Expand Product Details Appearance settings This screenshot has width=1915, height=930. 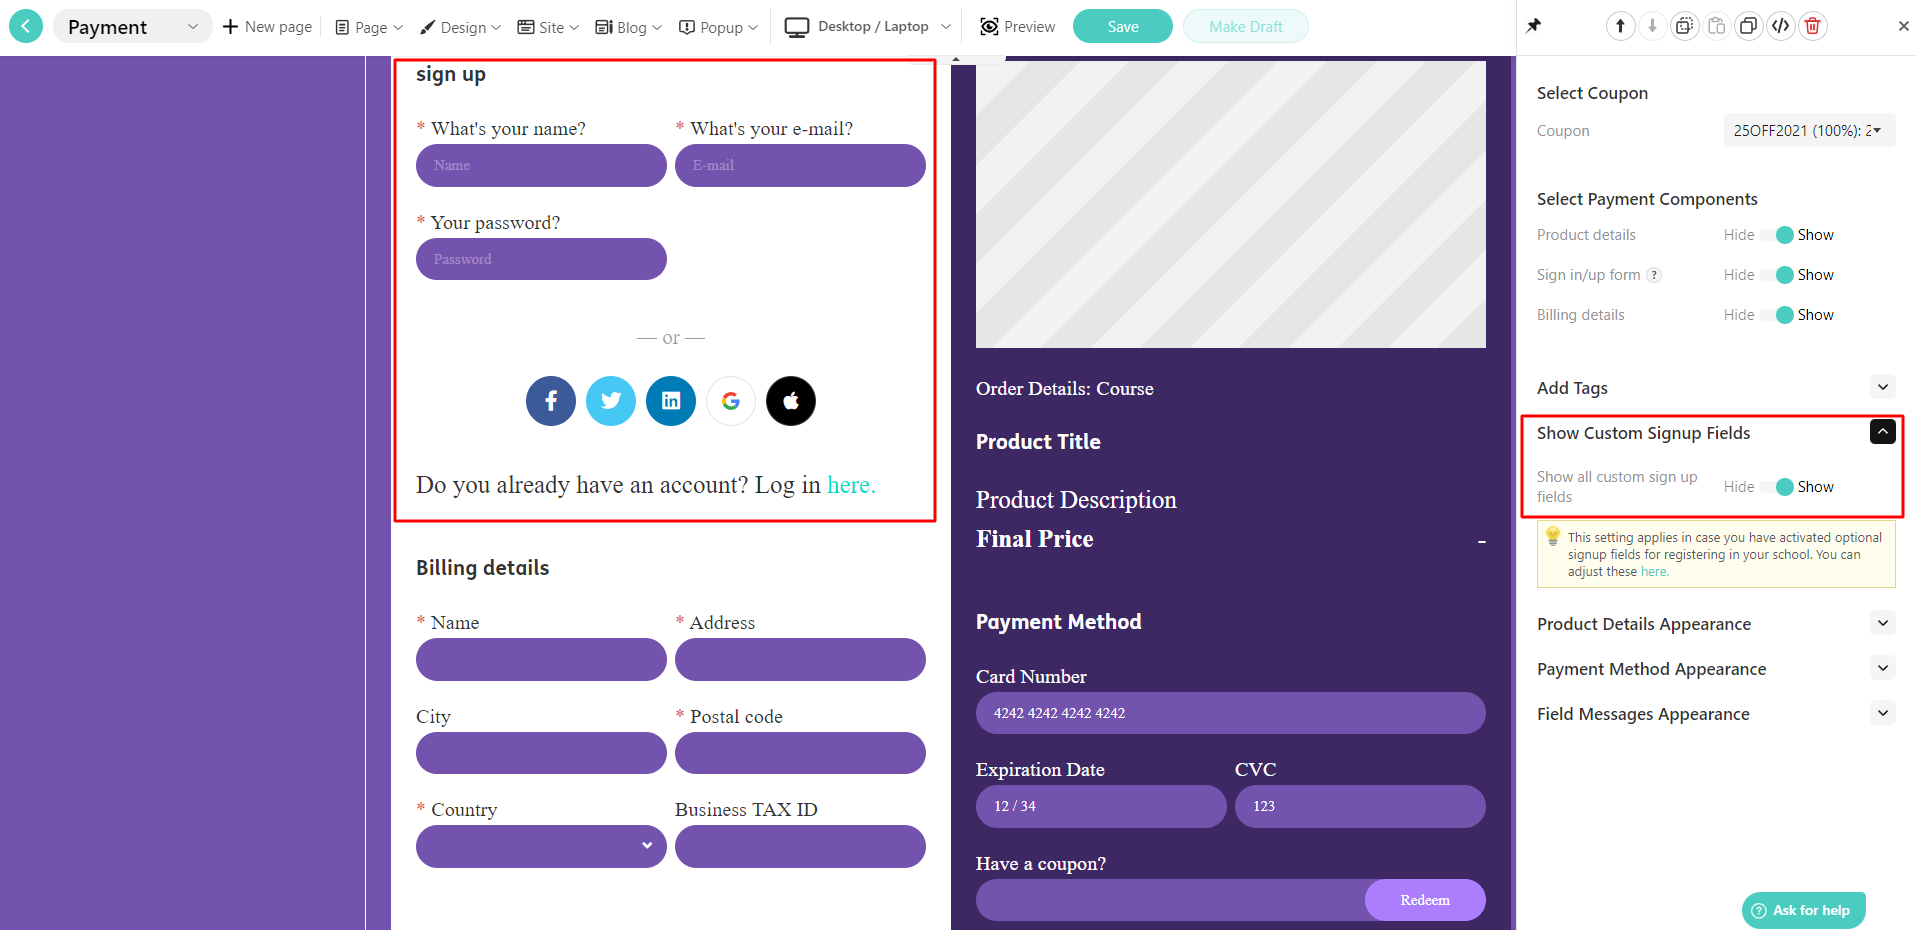pos(1884,622)
